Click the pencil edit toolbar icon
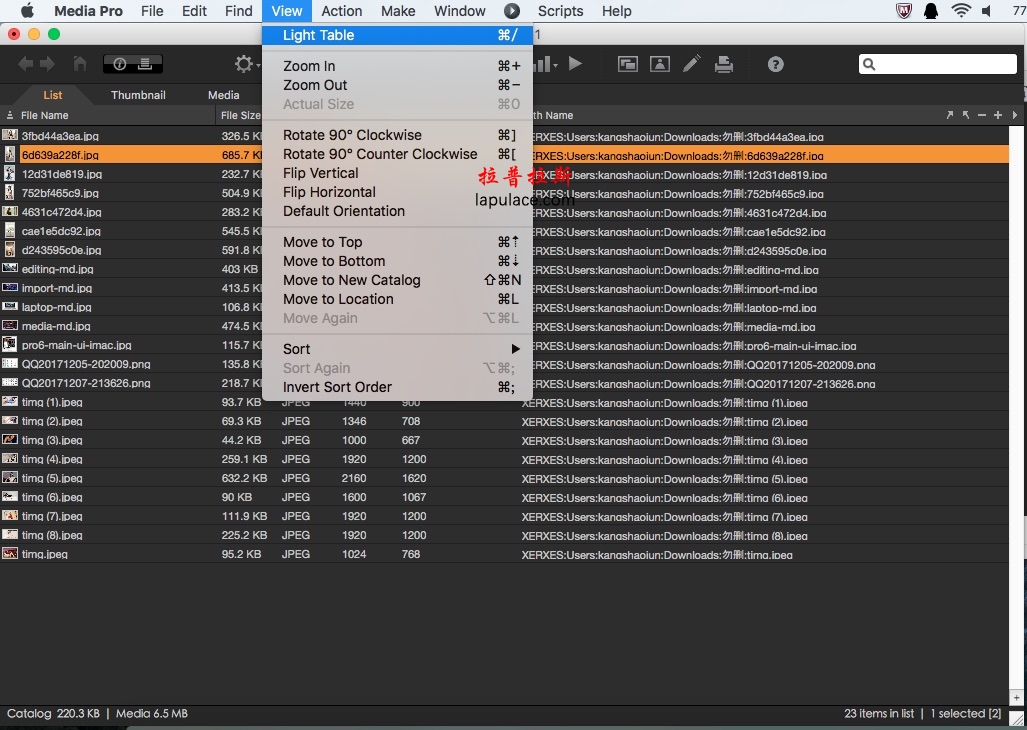This screenshot has width=1027, height=730. tap(692, 64)
